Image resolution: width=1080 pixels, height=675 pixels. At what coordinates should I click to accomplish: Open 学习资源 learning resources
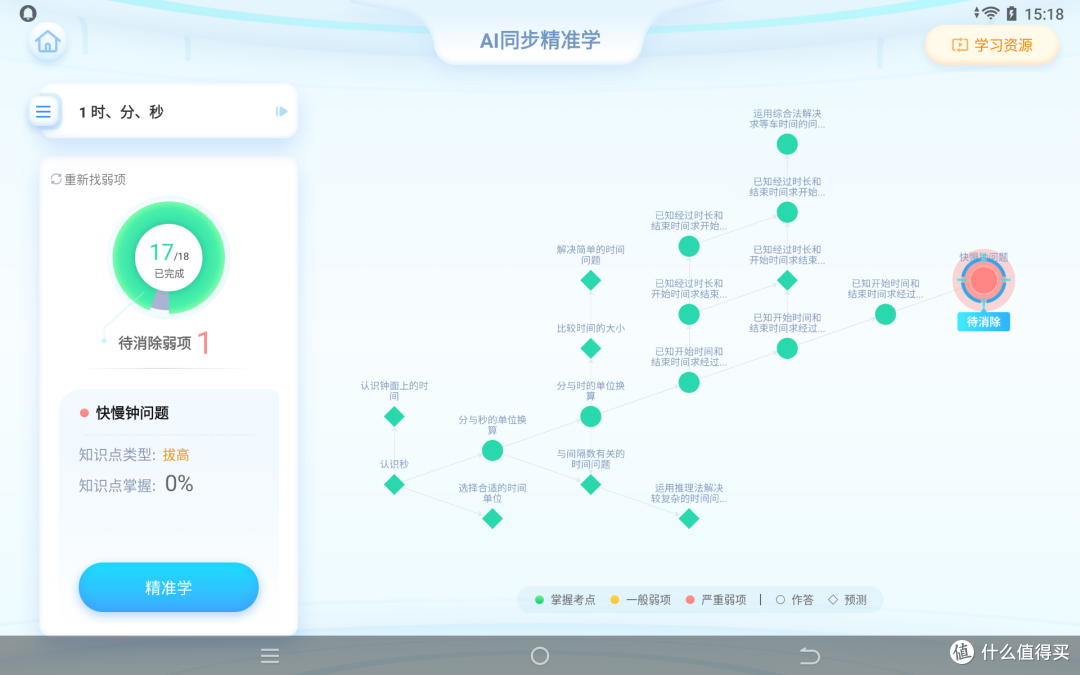(x=992, y=45)
